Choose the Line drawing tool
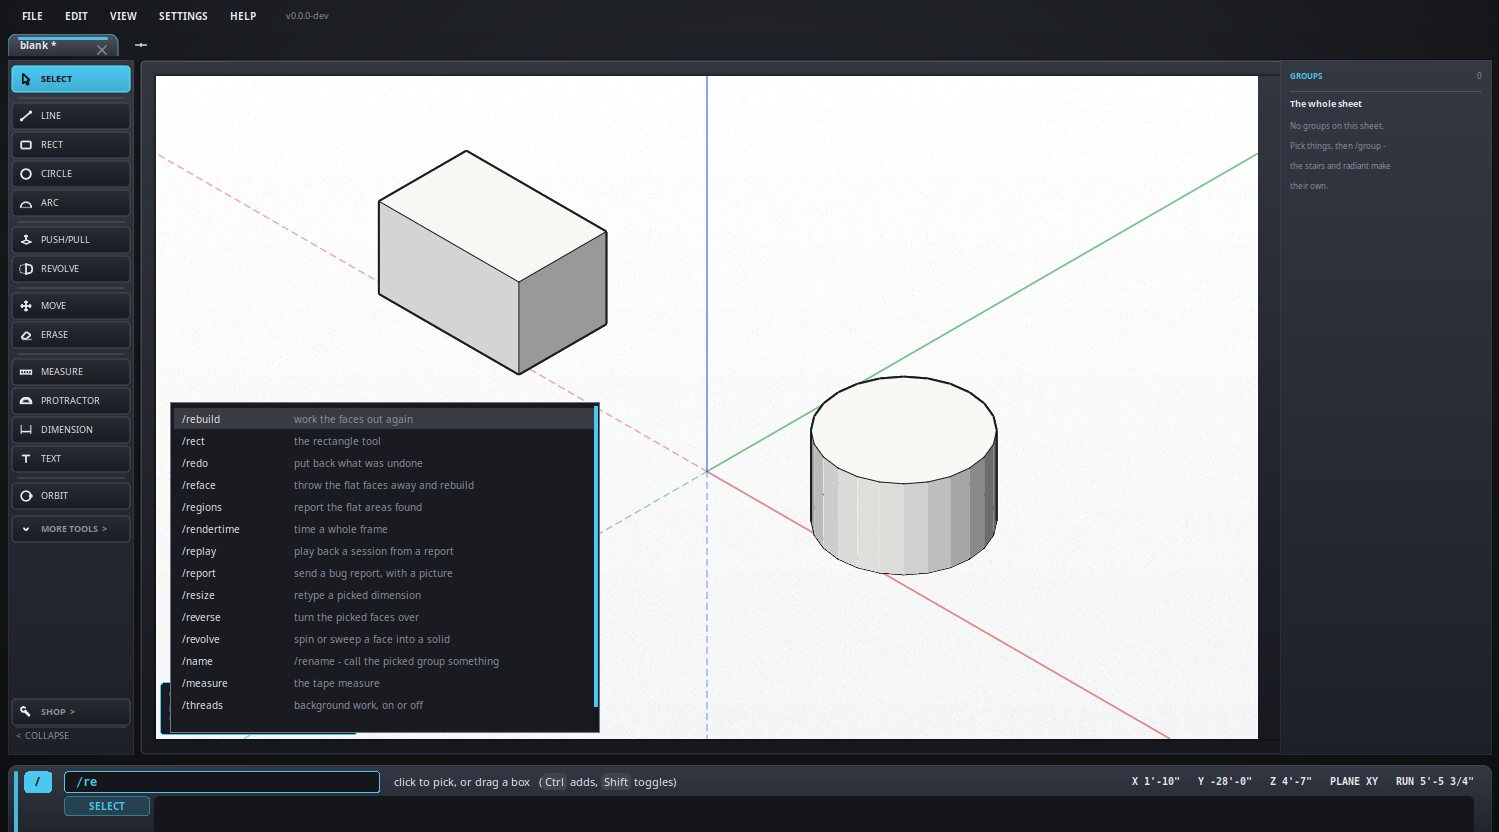 tap(71, 116)
